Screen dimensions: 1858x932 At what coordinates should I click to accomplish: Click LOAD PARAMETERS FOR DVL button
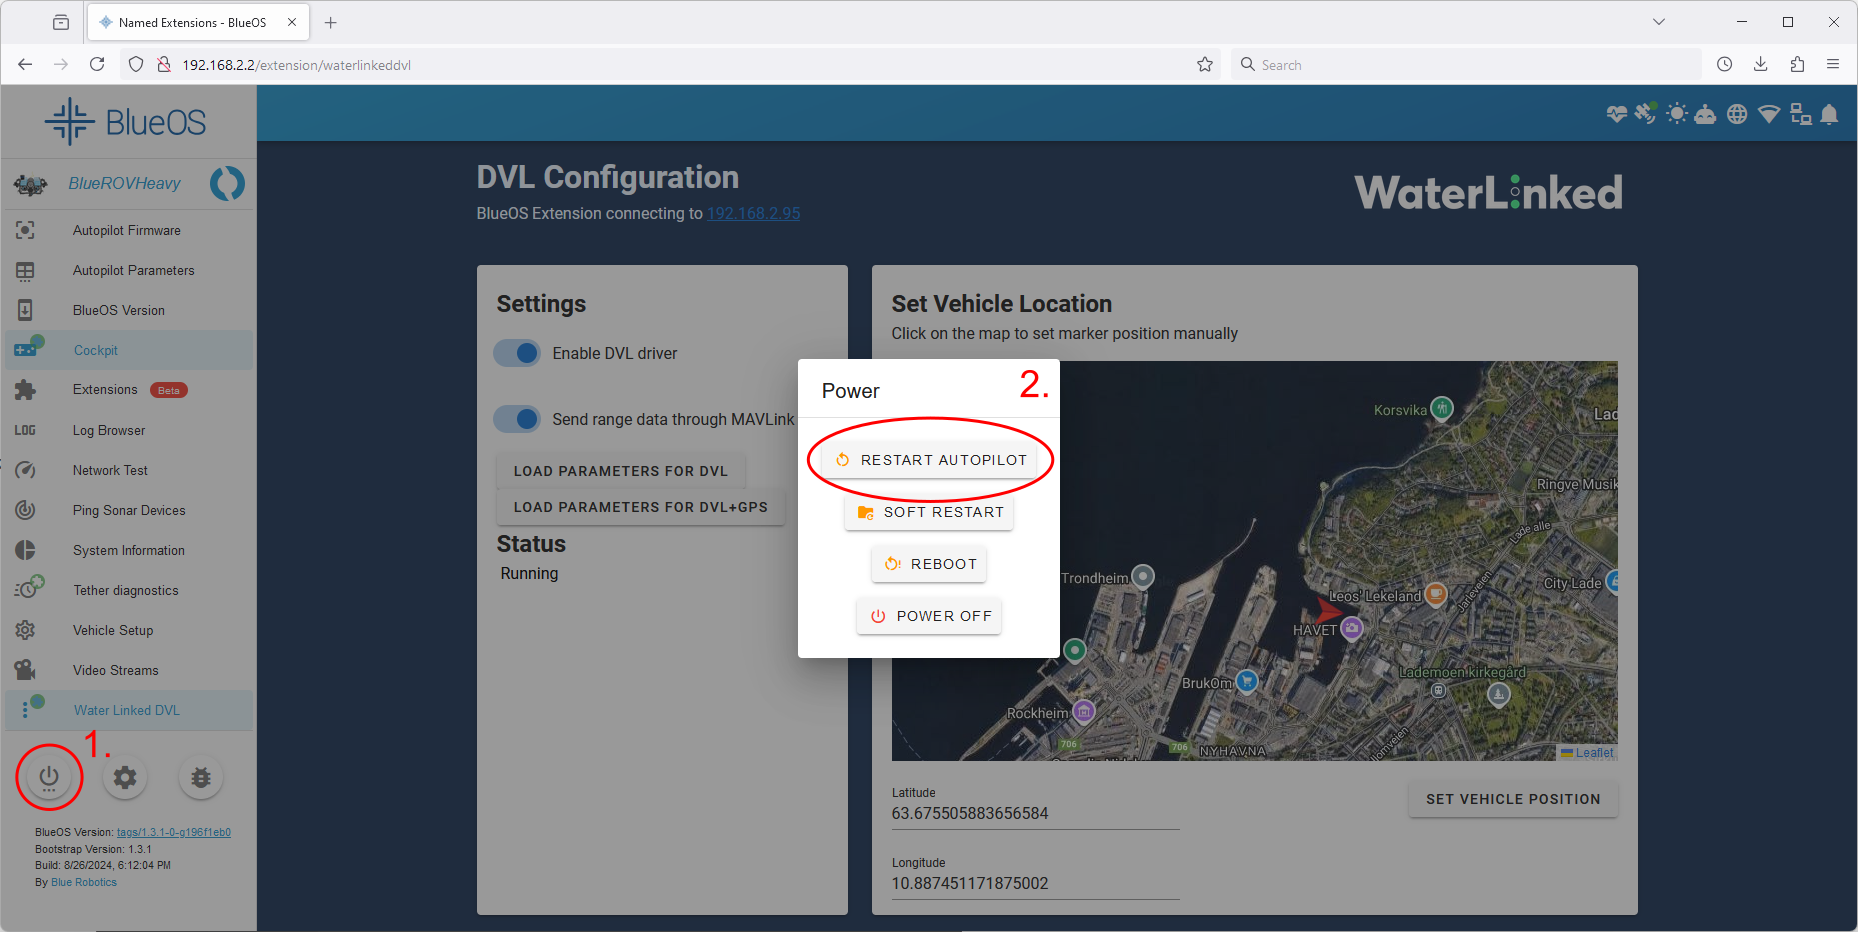[x=621, y=471]
